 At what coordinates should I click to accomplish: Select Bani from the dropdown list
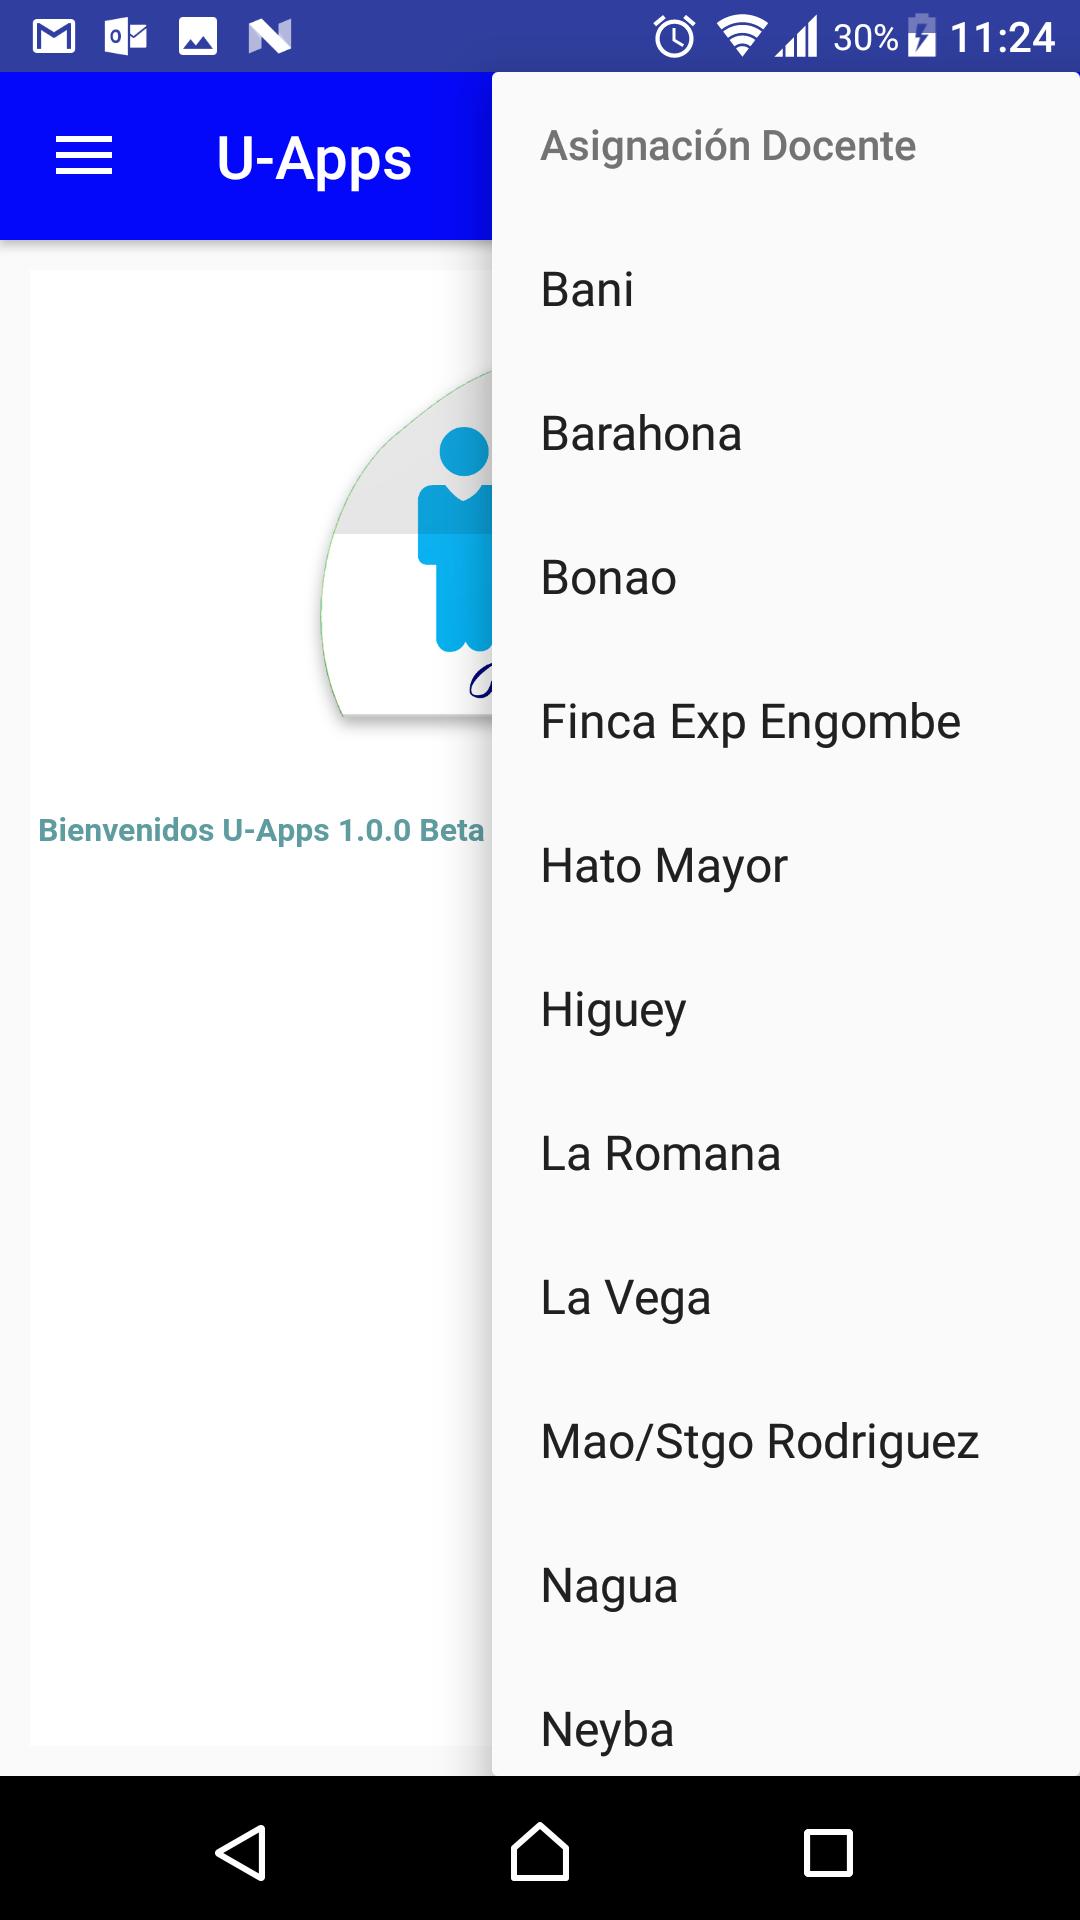[587, 290]
